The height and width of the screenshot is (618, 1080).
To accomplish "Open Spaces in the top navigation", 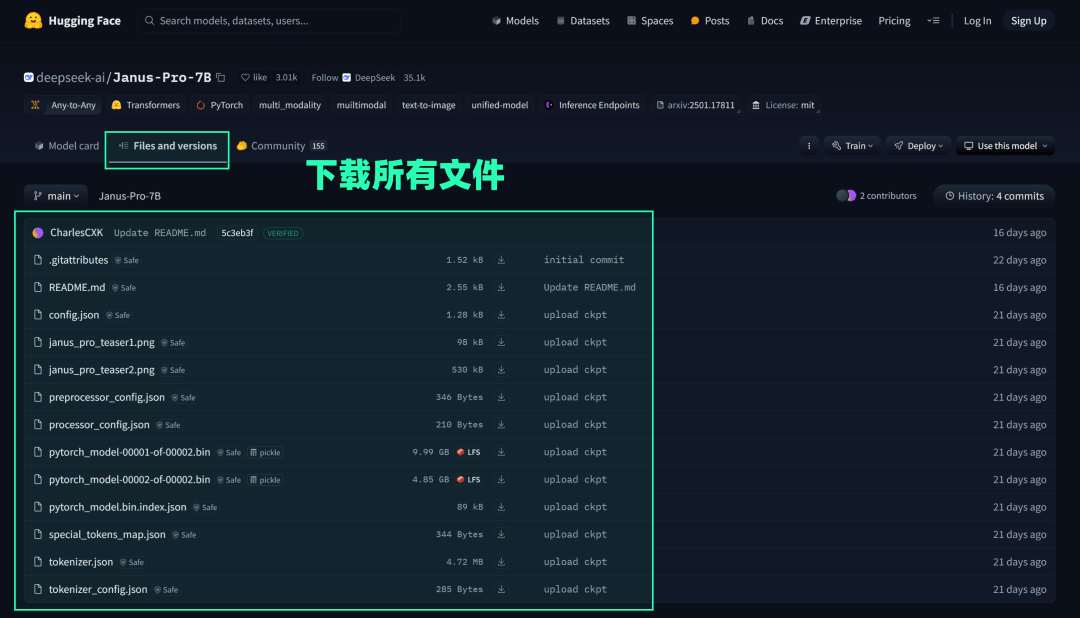I will coord(650,21).
